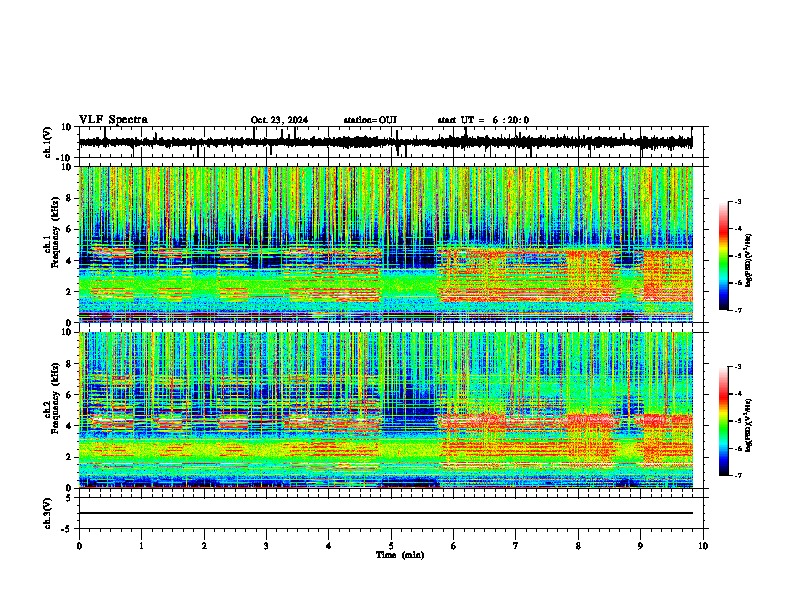Click the -3 tick on the ch.1 color bar
The width and height of the screenshot is (792, 612).
[x=737, y=201]
